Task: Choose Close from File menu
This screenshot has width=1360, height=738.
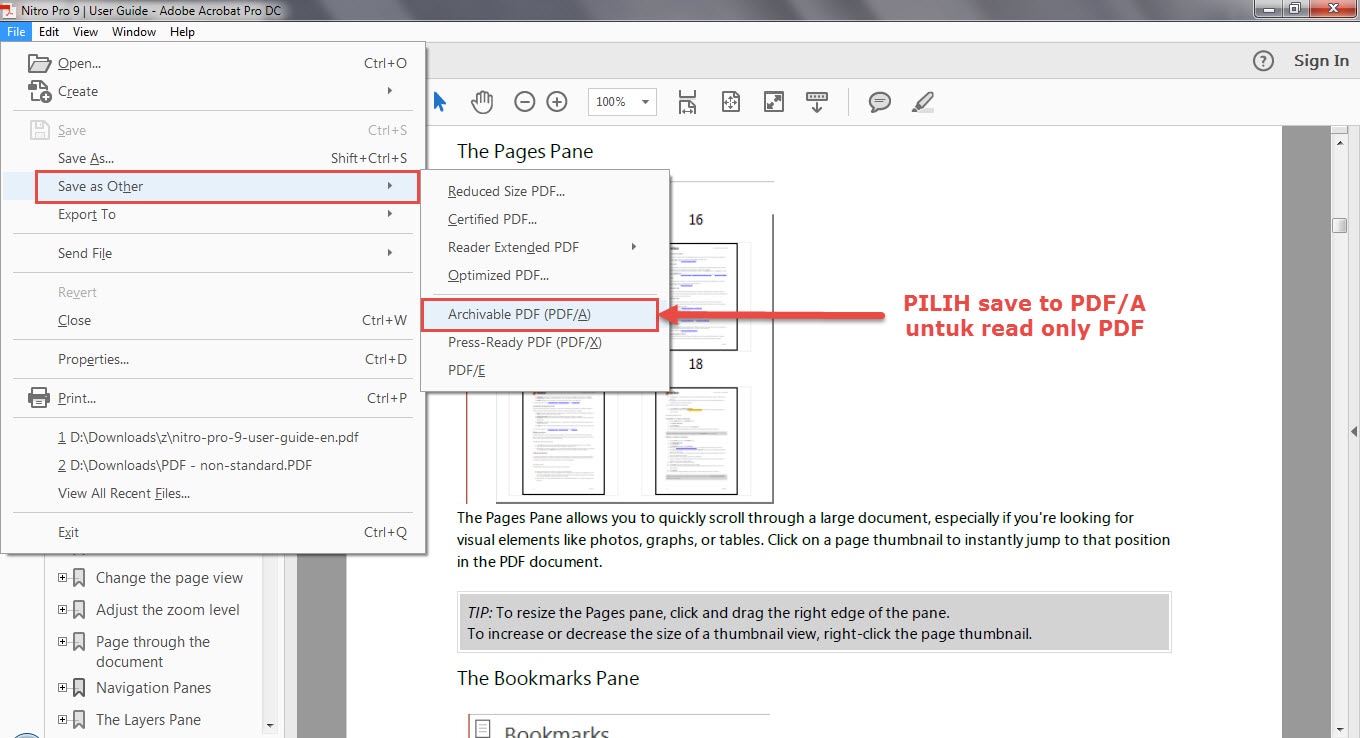Action: click(213, 320)
